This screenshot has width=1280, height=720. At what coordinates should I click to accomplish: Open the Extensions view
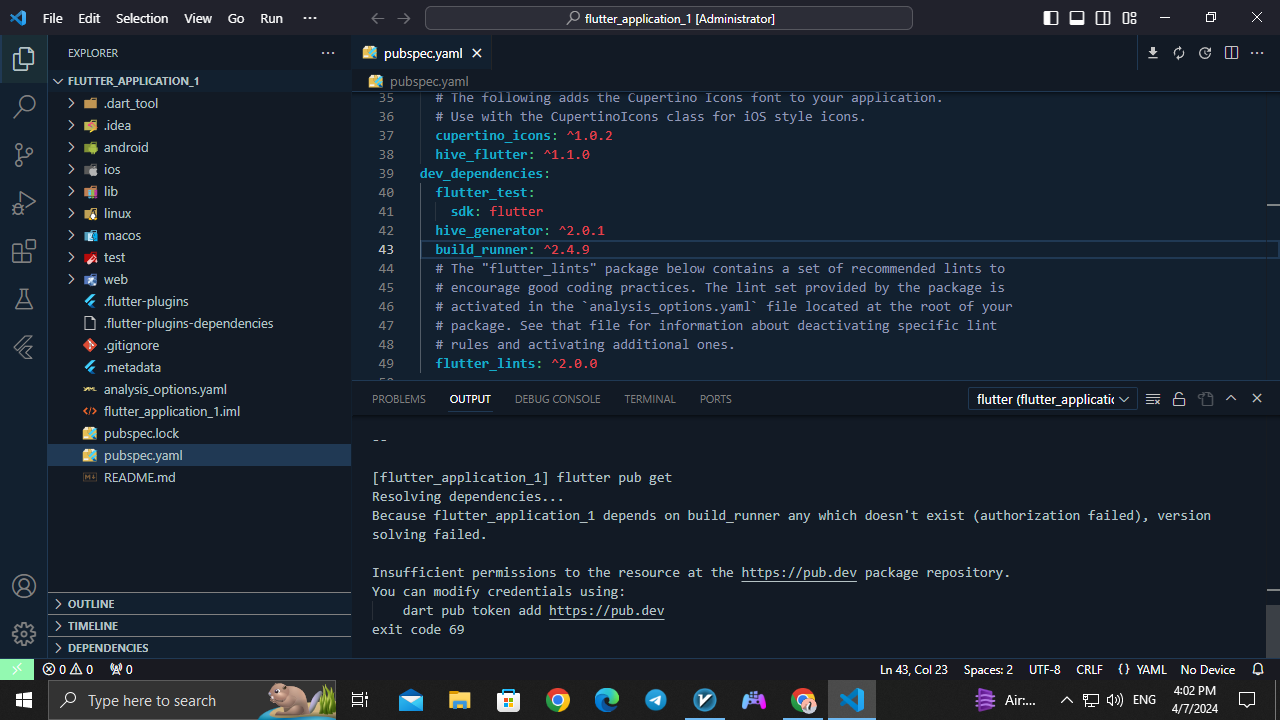(24, 251)
